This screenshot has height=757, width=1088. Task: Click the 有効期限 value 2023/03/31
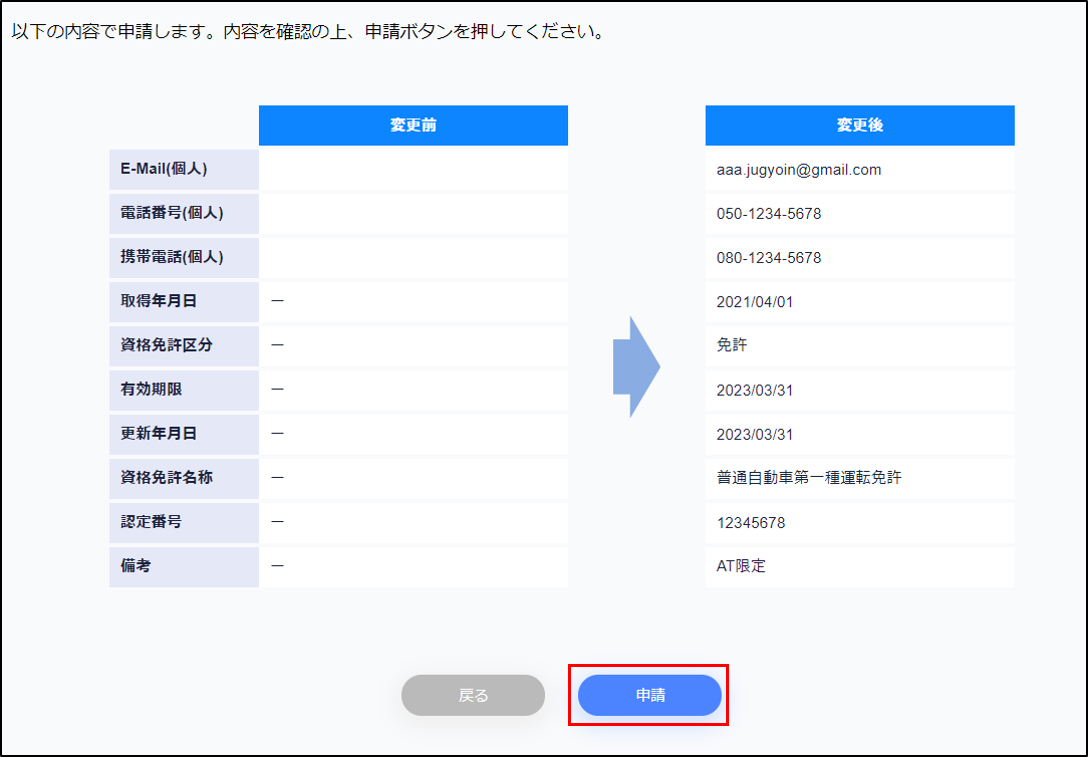pyautogui.click(x=755, y=390)
